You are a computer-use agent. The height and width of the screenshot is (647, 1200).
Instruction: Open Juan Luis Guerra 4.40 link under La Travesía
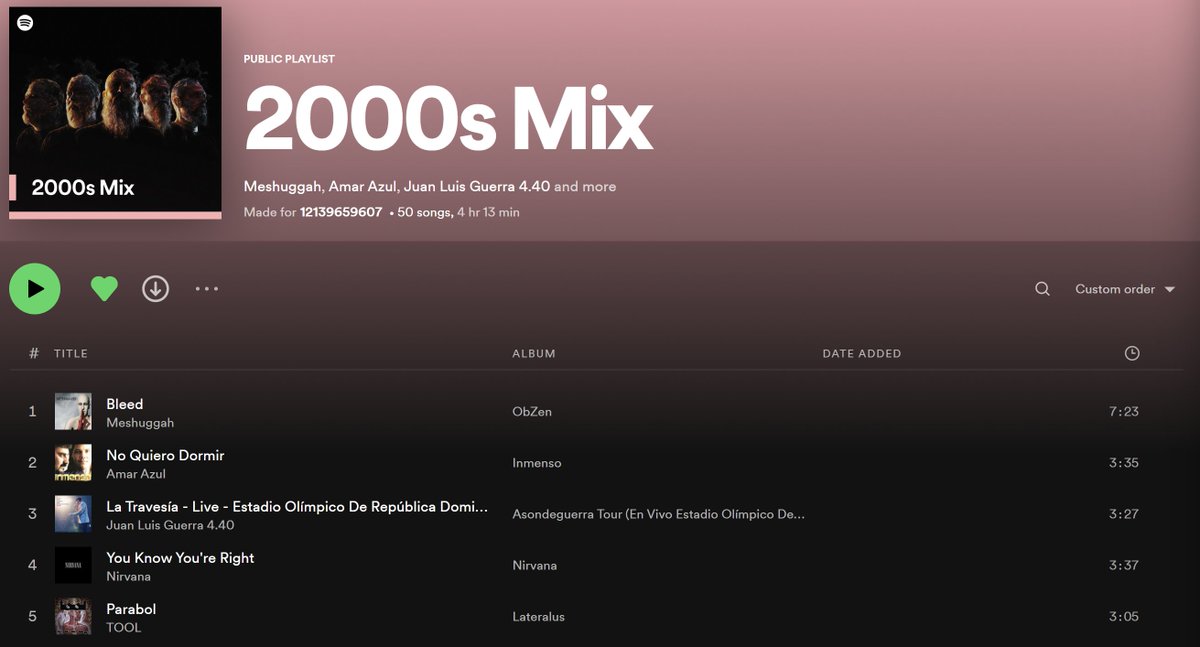point(170,525)
